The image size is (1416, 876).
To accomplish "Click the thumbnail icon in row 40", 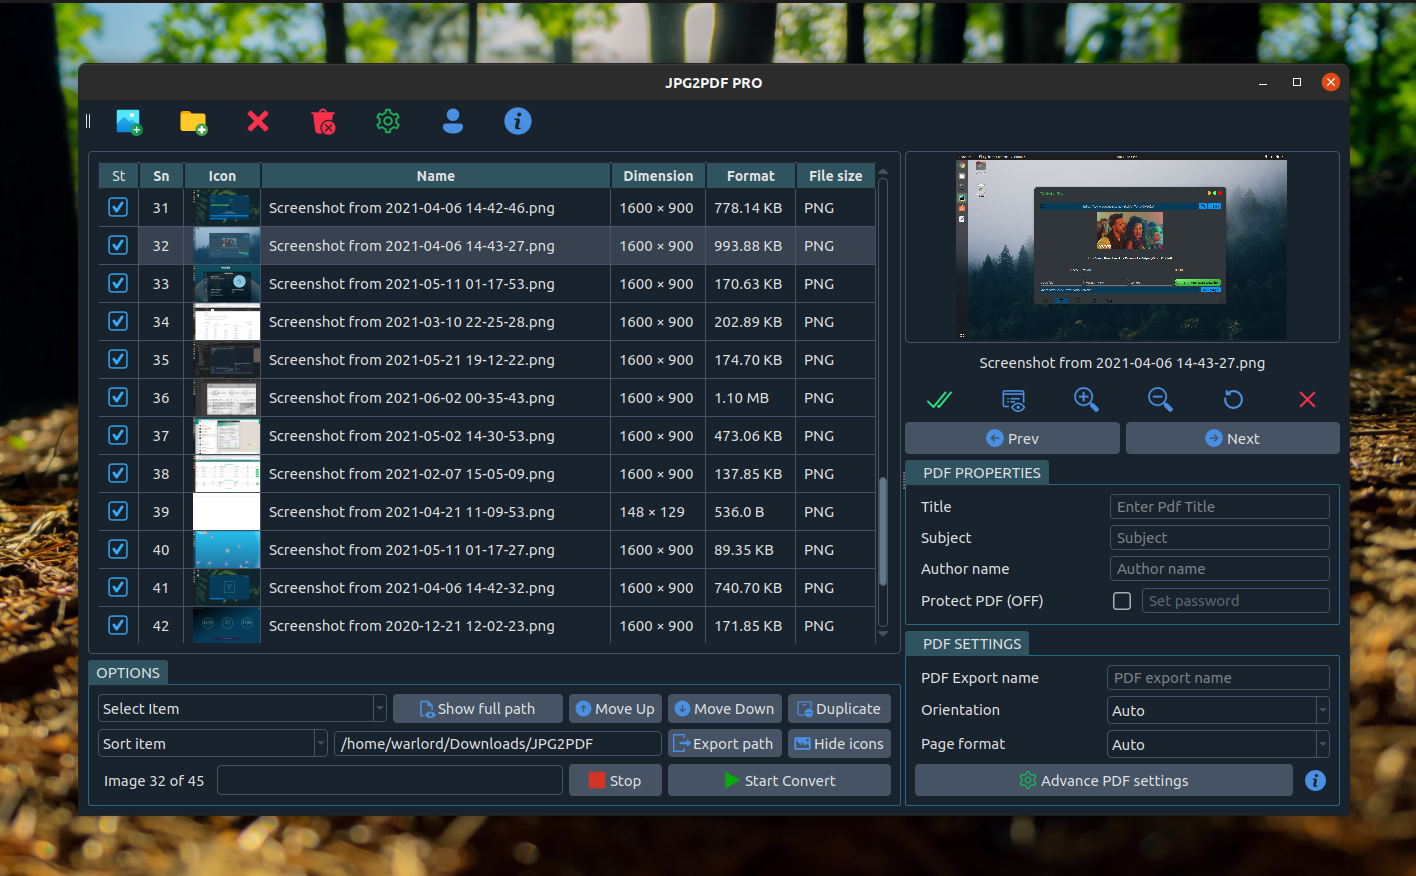I will coord(226,549).
